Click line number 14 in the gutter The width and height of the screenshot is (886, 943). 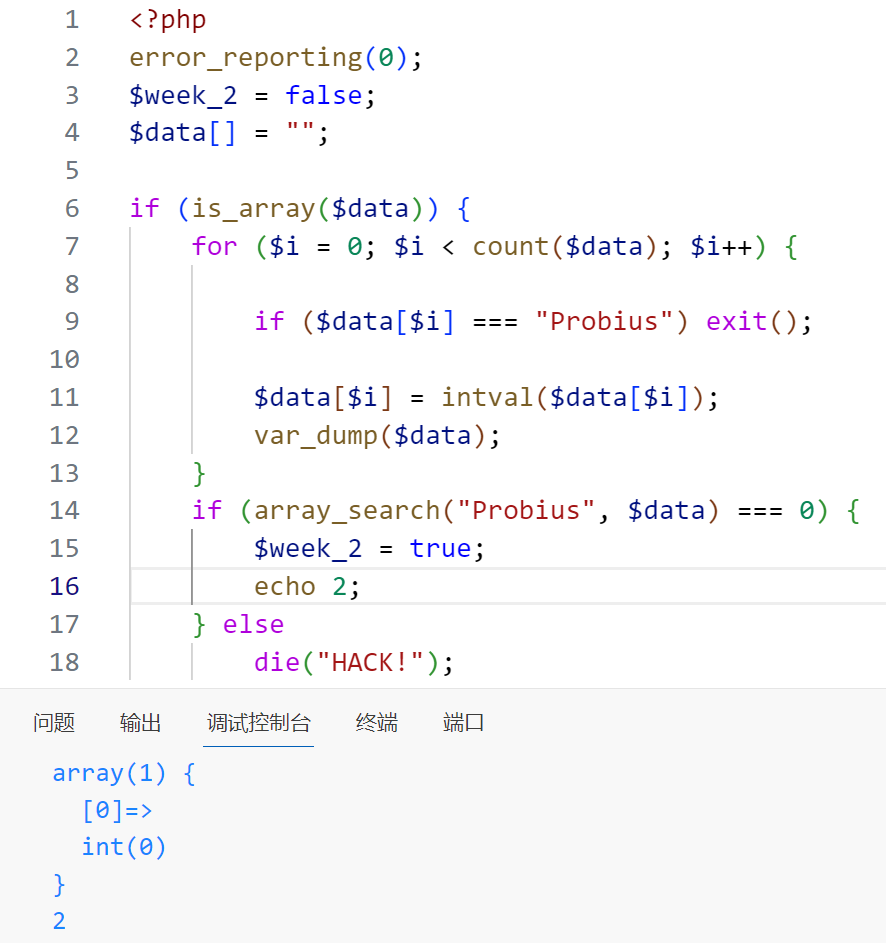(64, 510)
